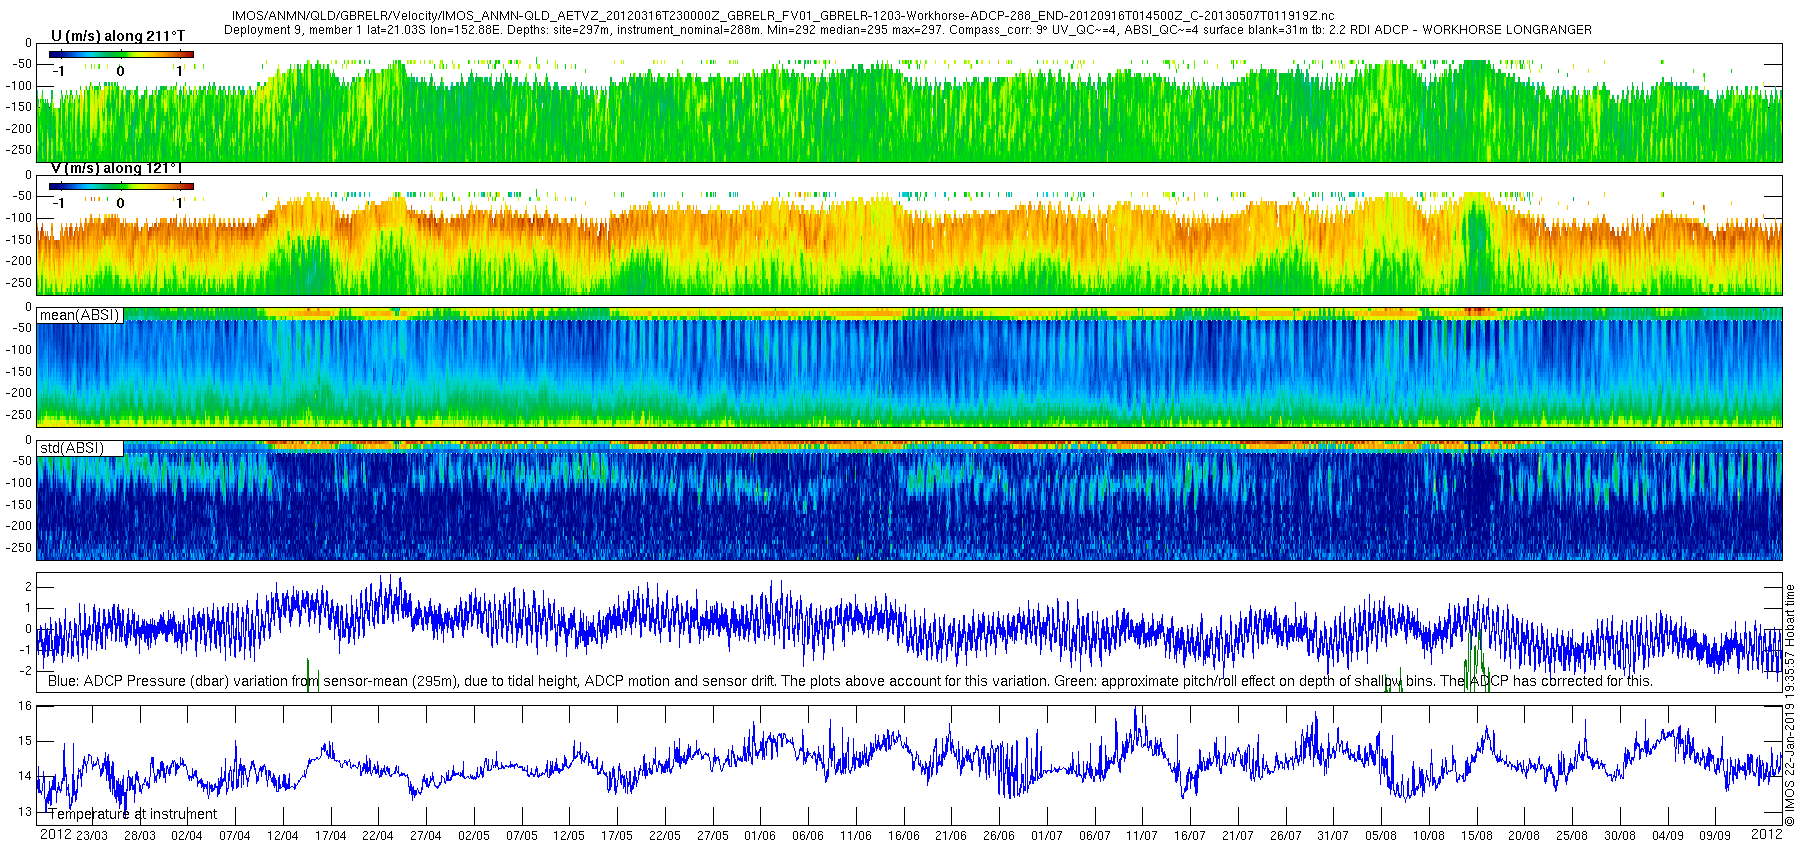Click the 'mean(ABSI)' panel label
Image resolution: width=1800 pixels, height=850 pixels.
pos(79,315)
